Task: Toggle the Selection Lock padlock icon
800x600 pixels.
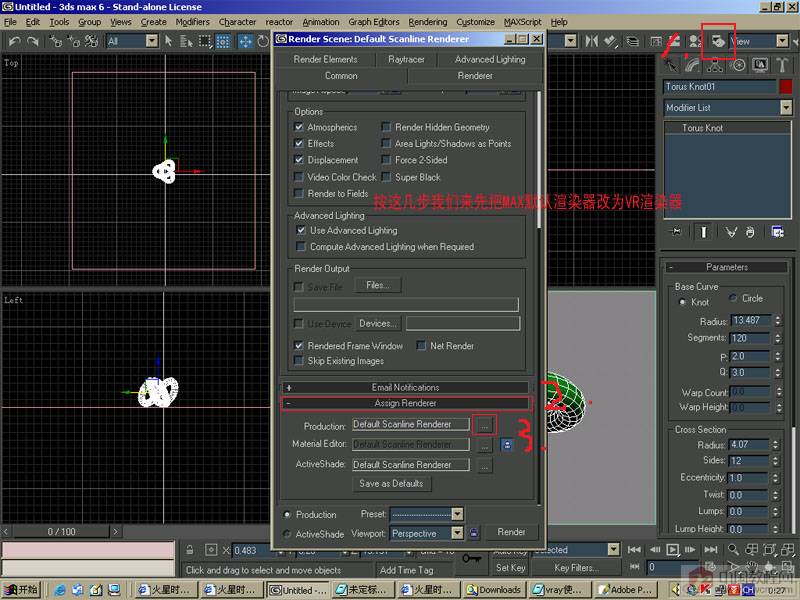Action: coord(190,550)
